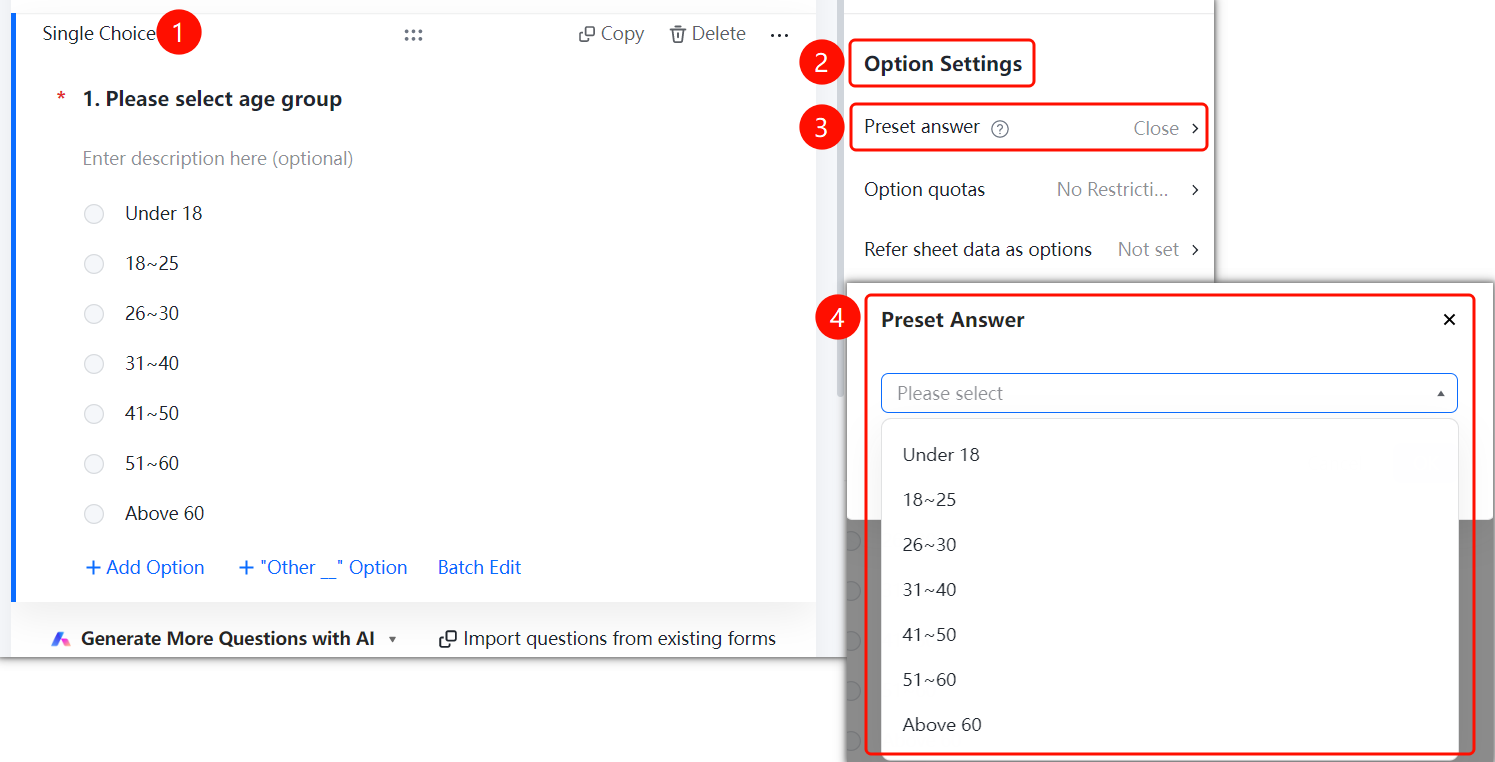Screen dimensions: 1495x762
Task: Click the Under 18 option text
Action: (x=164, y=214)
